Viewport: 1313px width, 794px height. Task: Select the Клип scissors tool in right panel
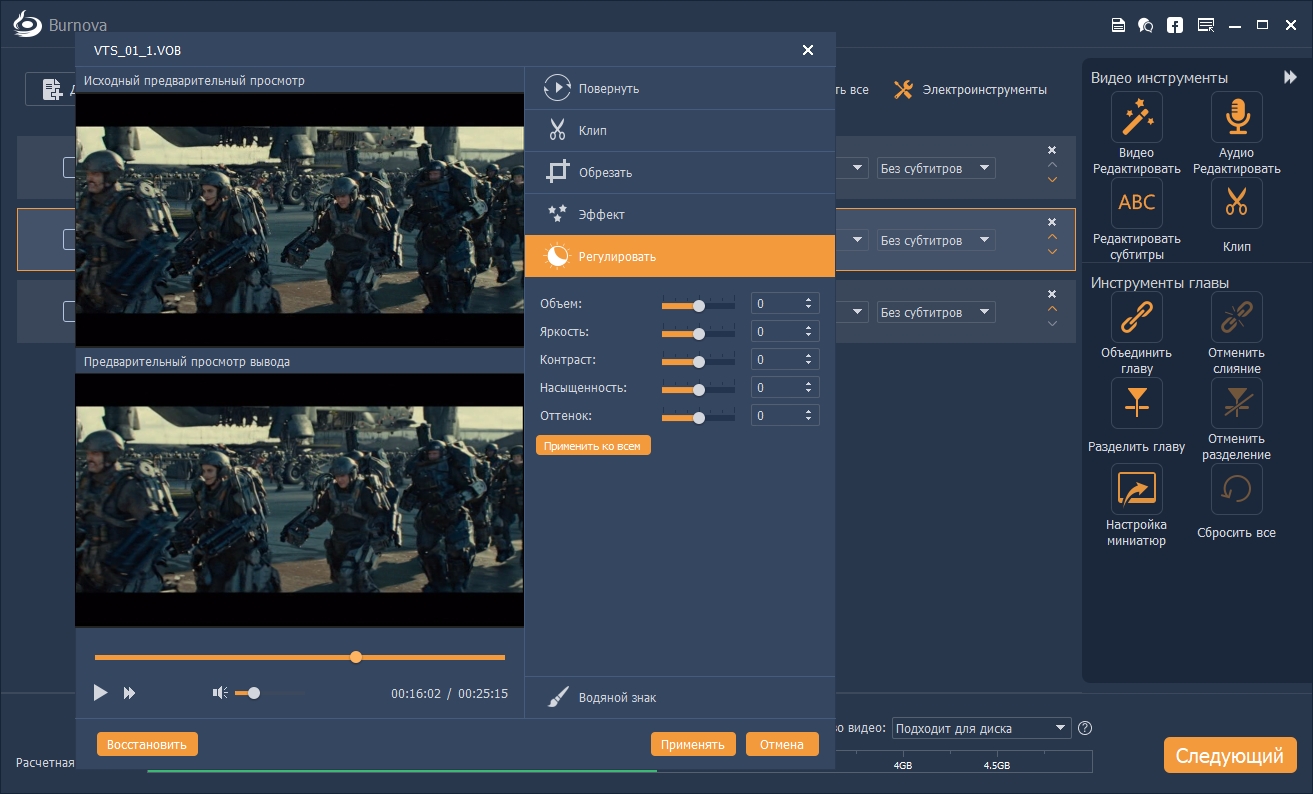coord(1236,204)
